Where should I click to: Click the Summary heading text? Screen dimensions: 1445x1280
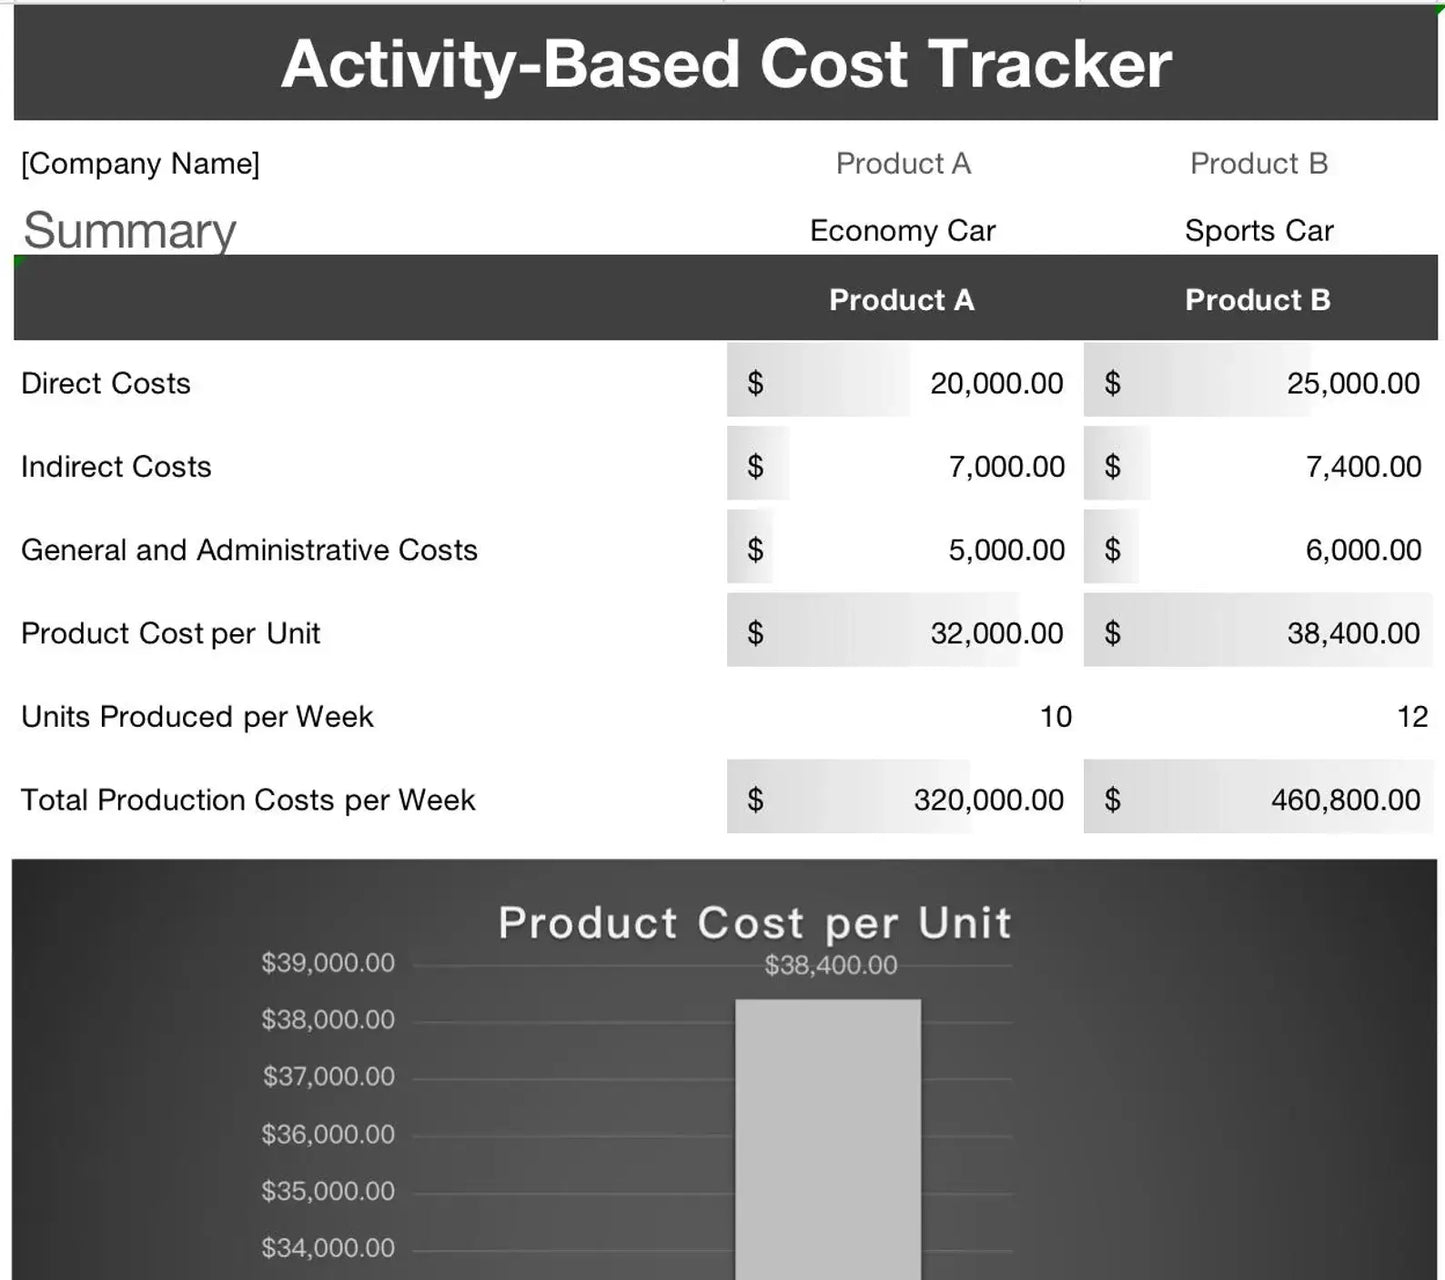[129, 230]
